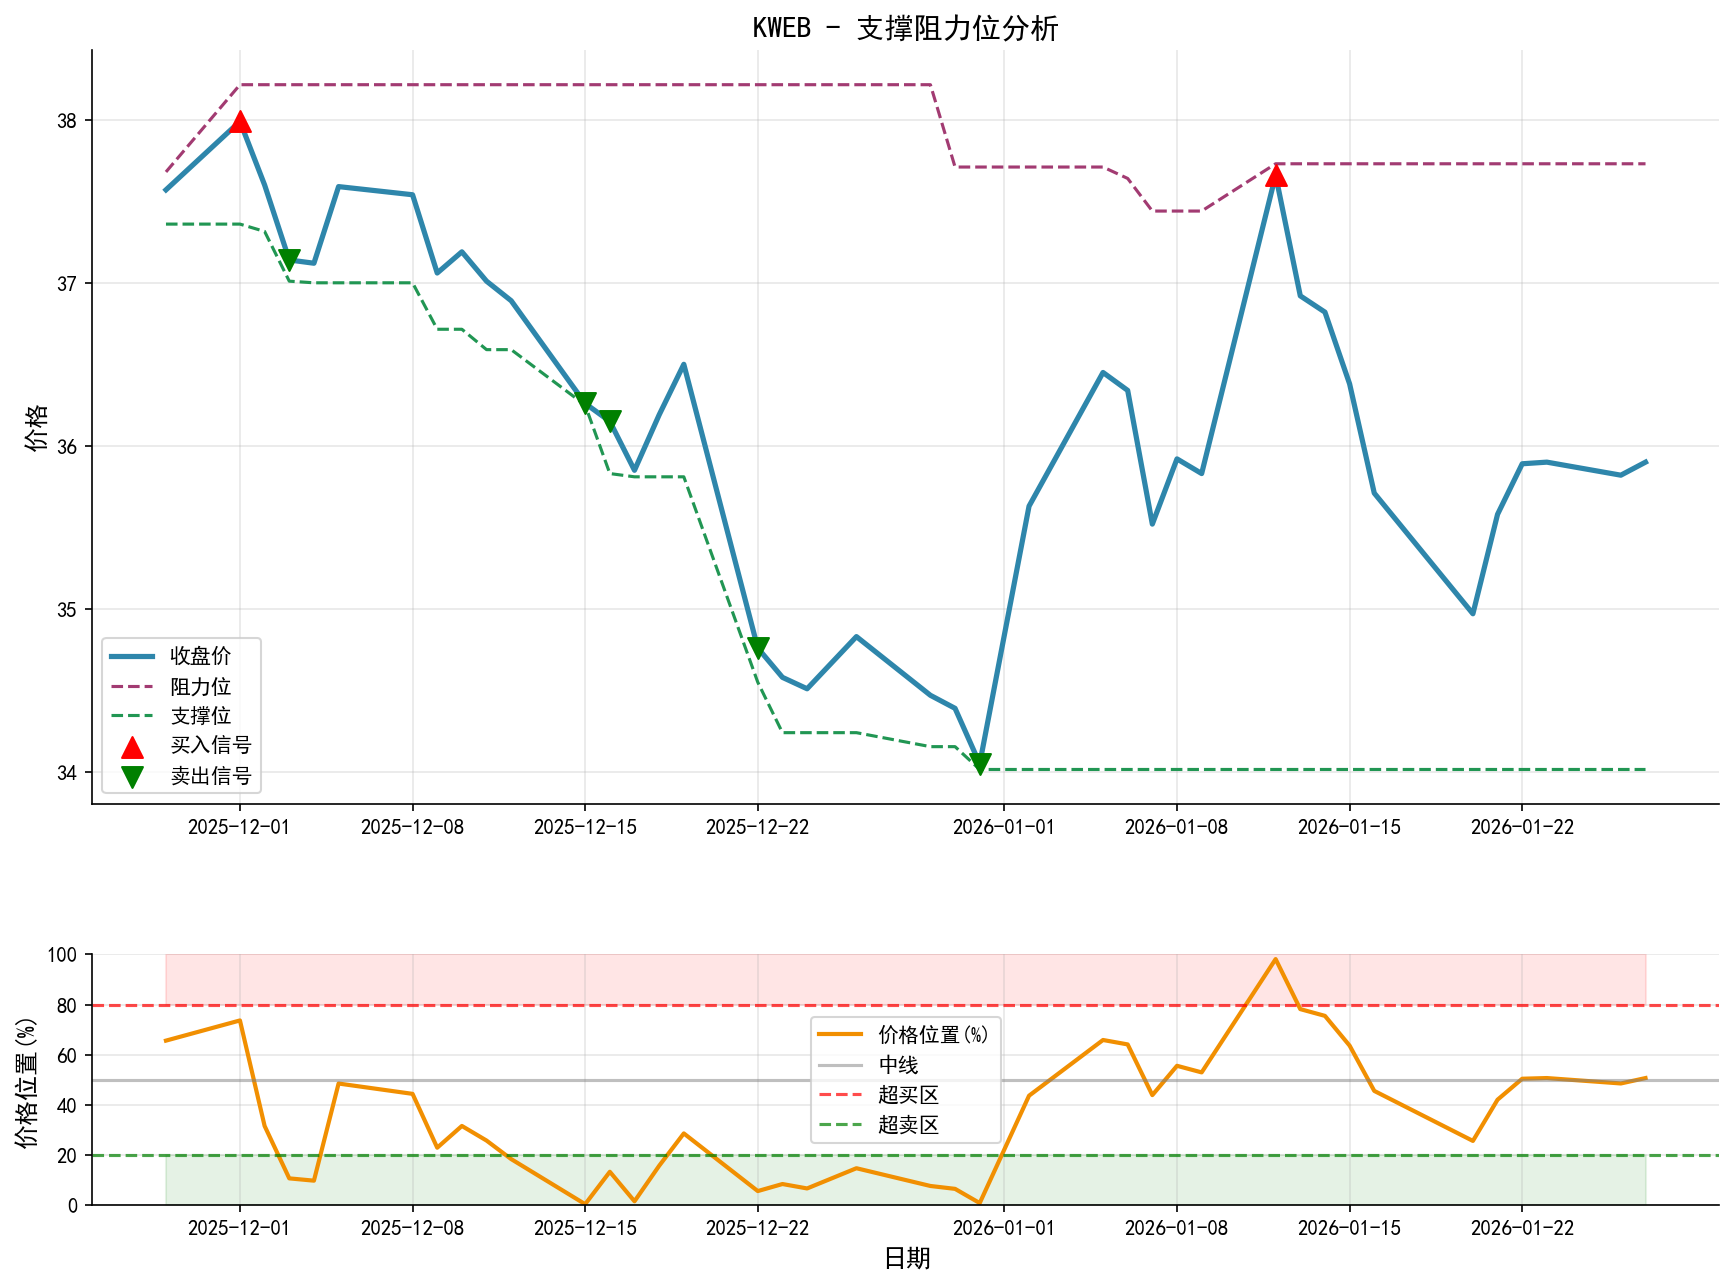Click the green triangle icon in the legend
The width and height of the screenshot is (1734, 1284).
[133, 774]
